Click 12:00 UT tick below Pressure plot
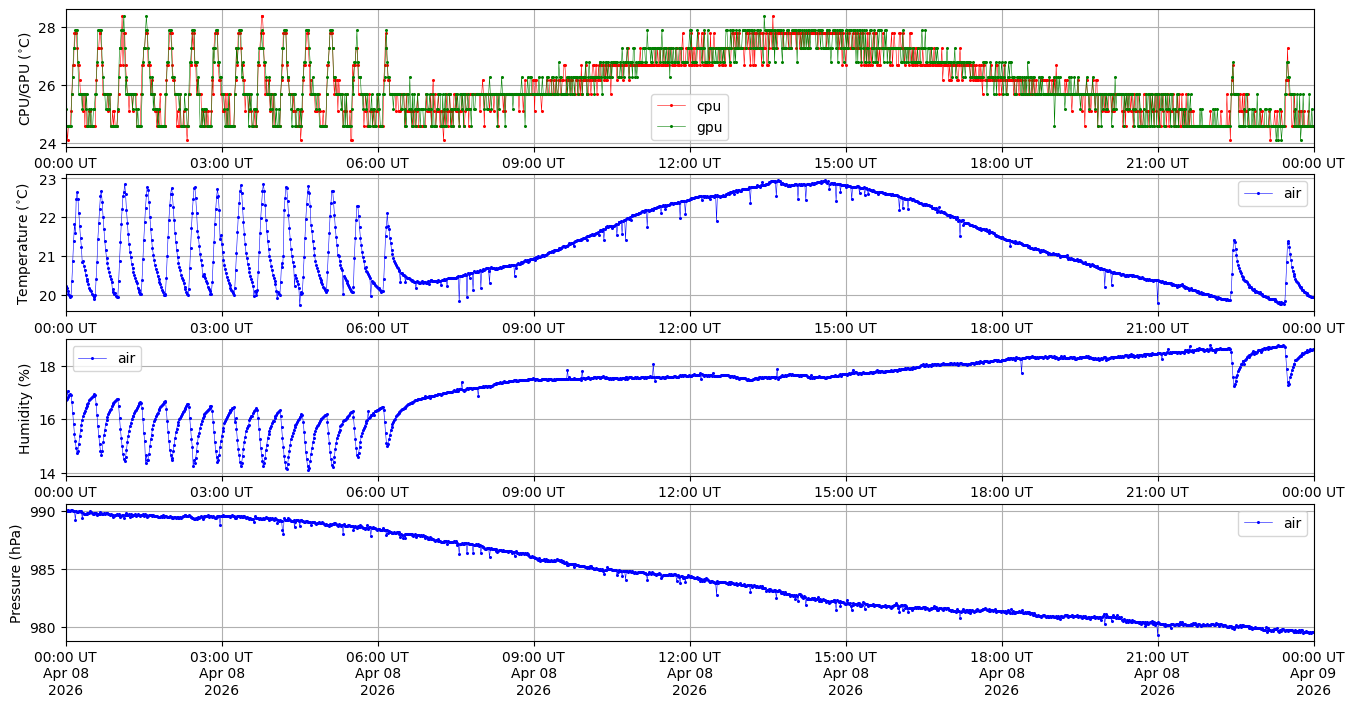This screenshot has width=1354, height=707. point(689,656)
